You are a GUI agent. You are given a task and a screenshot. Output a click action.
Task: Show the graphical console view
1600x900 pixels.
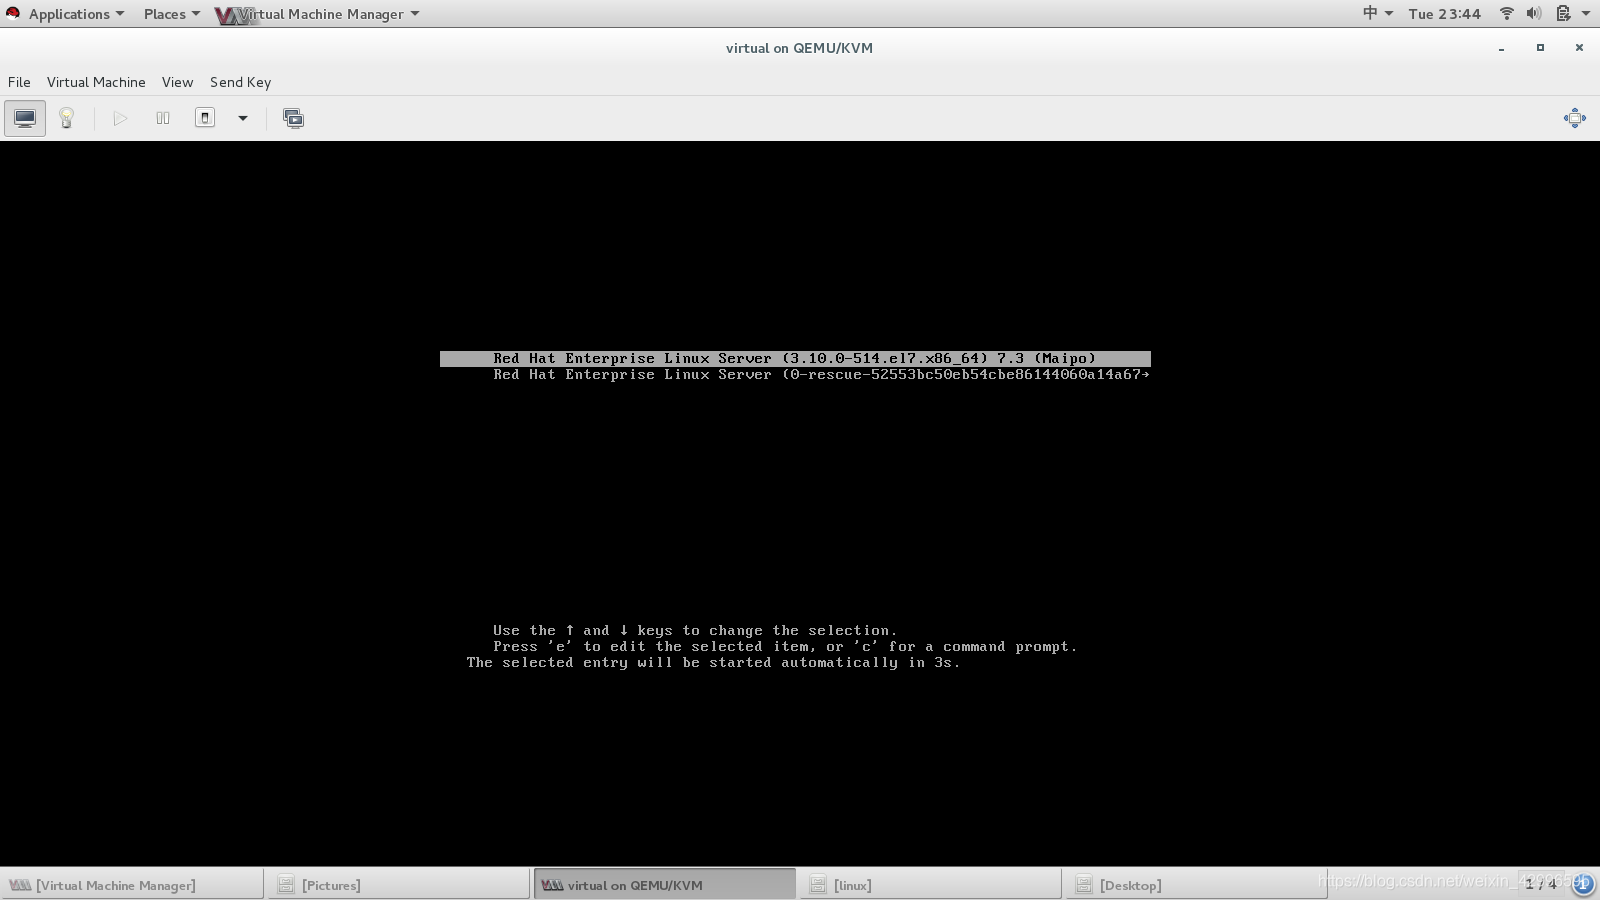pos(25,118)
